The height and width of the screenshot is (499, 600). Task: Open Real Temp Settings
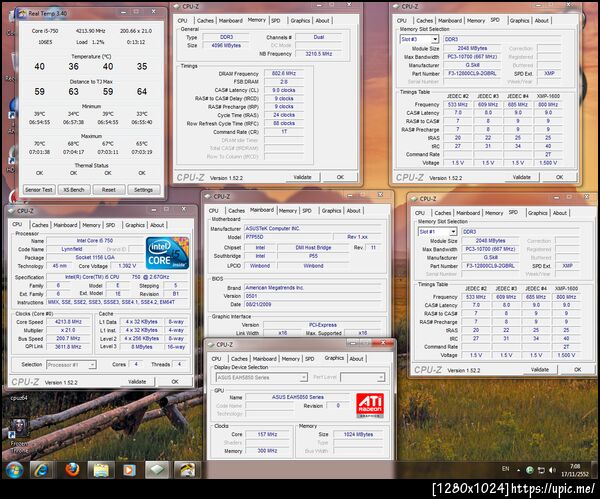click(143, 190)
